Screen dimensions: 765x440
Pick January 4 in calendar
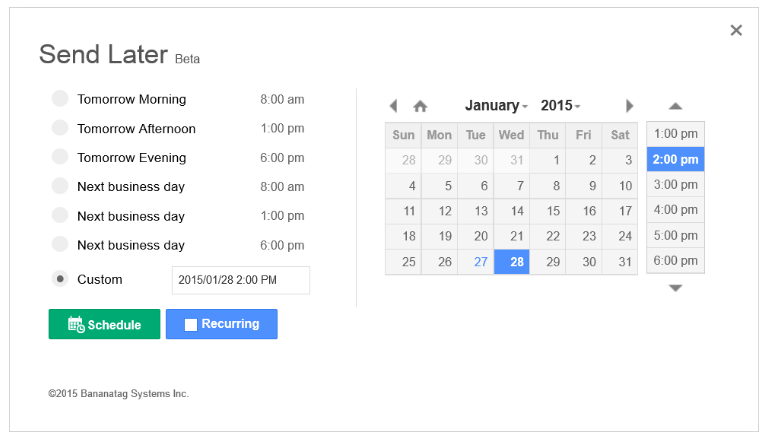pyautogui.click(x=403, y=185)
